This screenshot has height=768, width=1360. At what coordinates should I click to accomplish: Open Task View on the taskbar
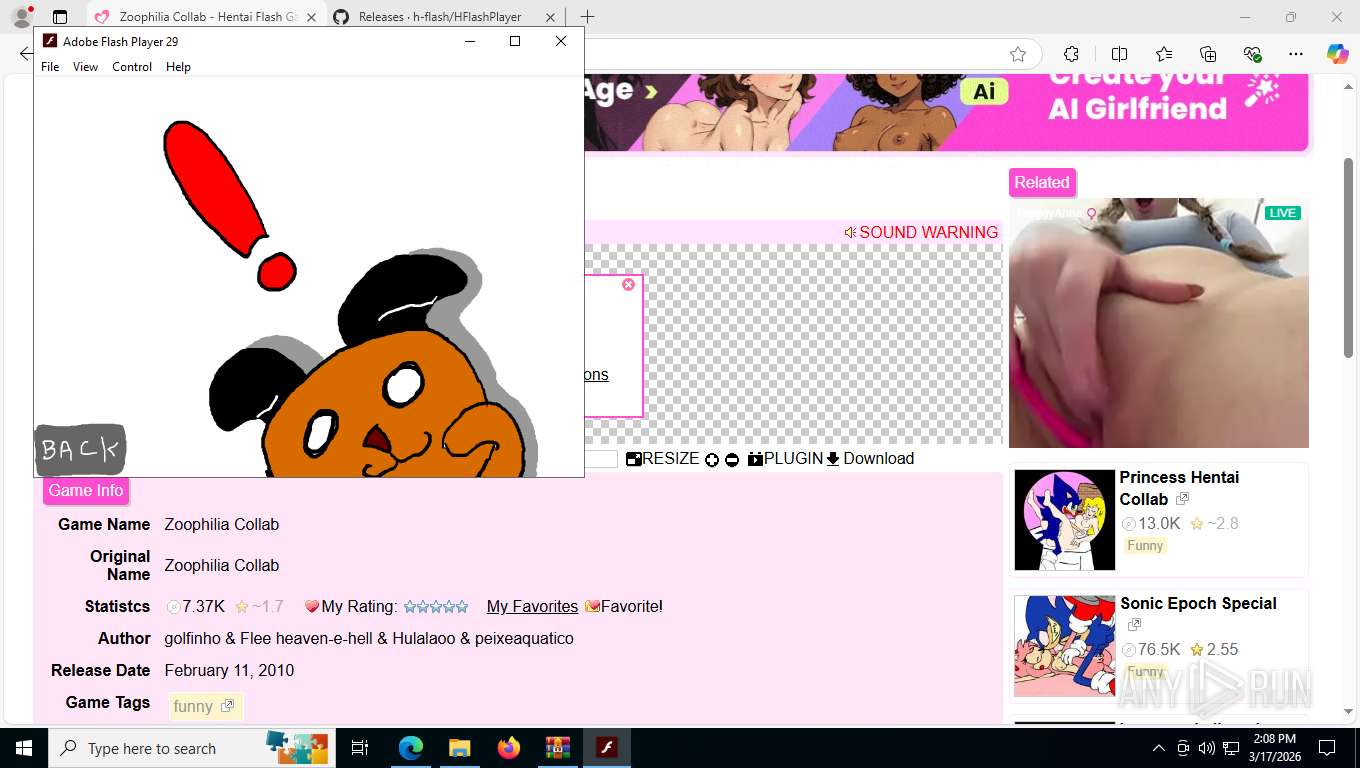(360, 748)
